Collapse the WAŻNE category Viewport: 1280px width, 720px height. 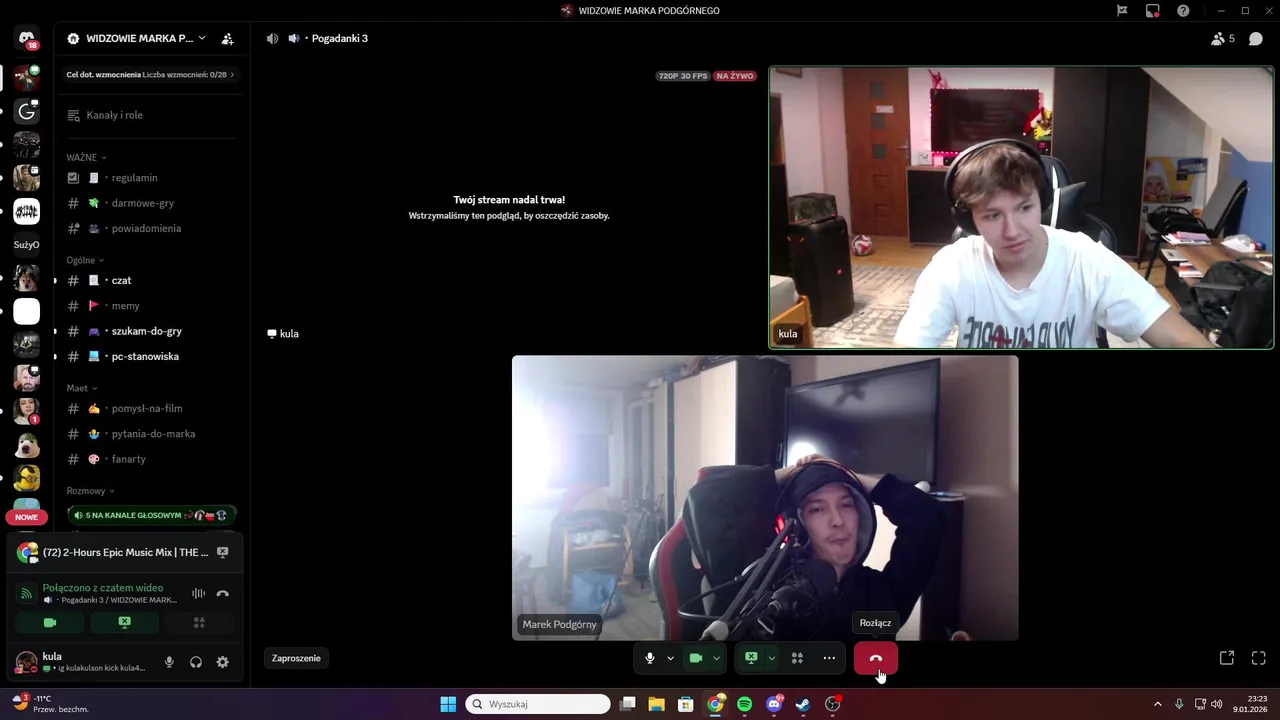87,157
